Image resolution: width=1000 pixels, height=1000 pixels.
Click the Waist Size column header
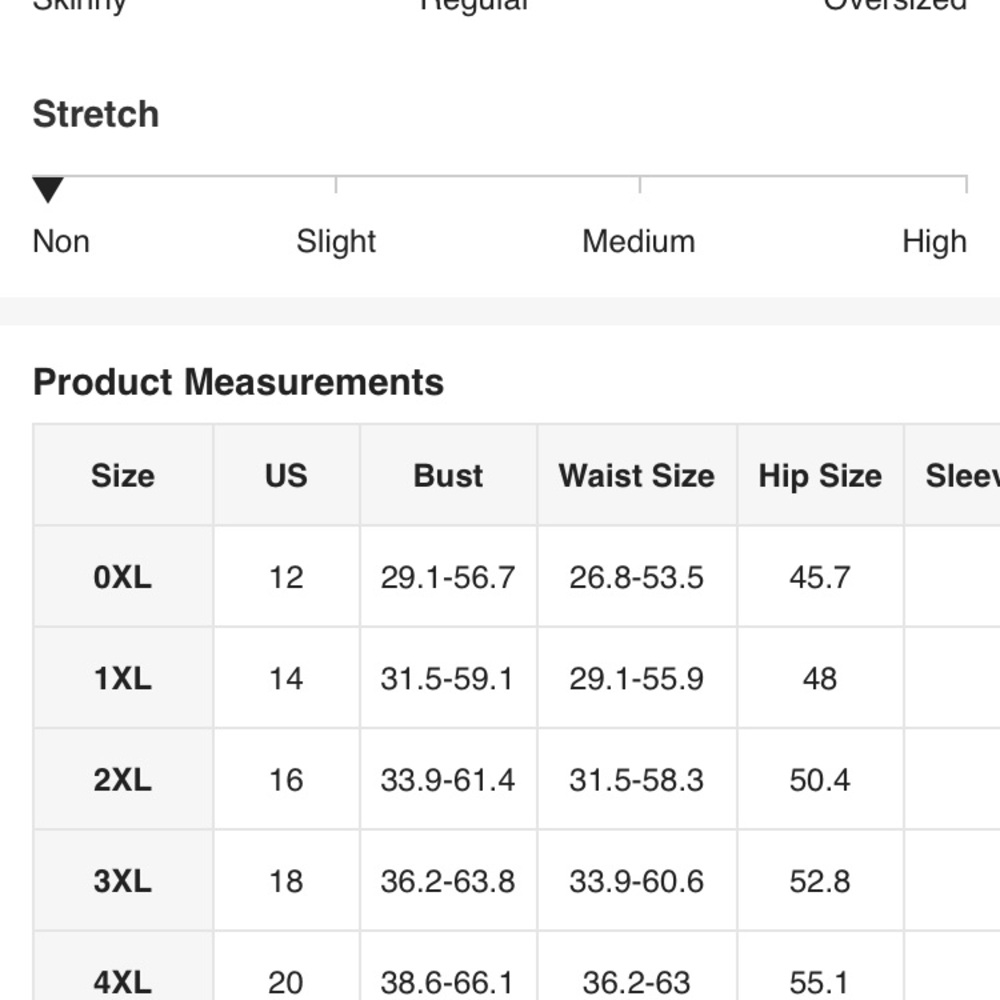click(637, 476)
